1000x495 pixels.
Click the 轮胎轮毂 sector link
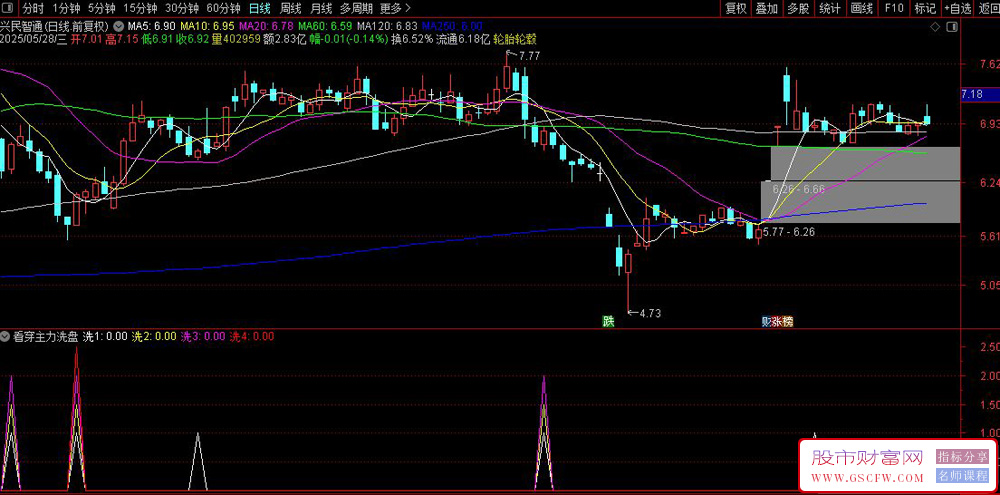pos(513,38)
